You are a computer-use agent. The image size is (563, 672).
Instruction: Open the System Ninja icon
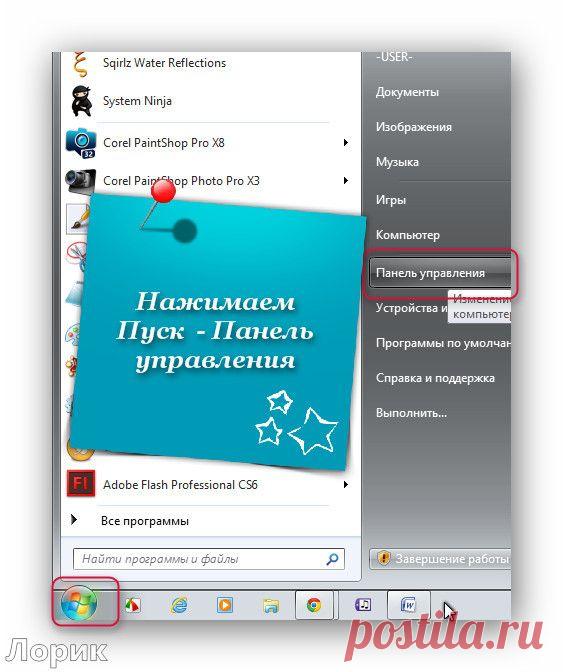click(x=81, y=101)
